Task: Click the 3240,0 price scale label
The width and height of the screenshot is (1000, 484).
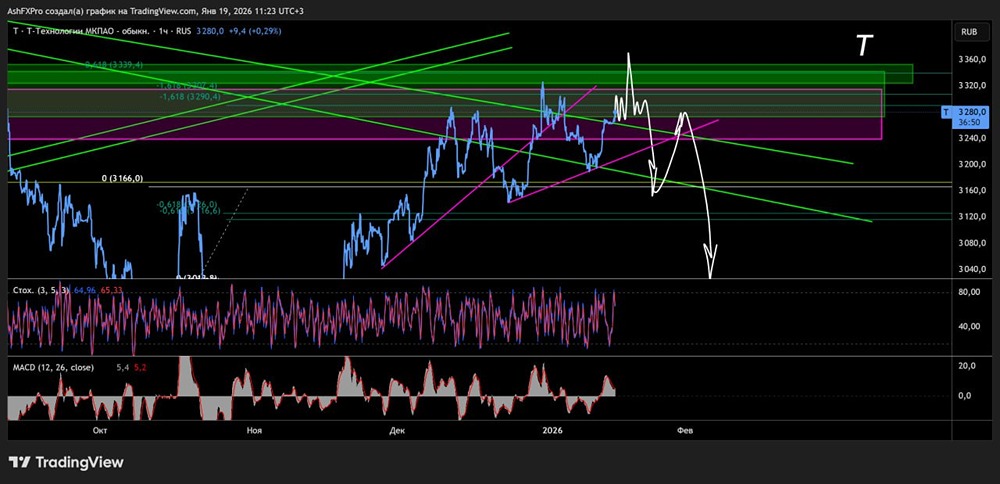Action: (972, 138)
